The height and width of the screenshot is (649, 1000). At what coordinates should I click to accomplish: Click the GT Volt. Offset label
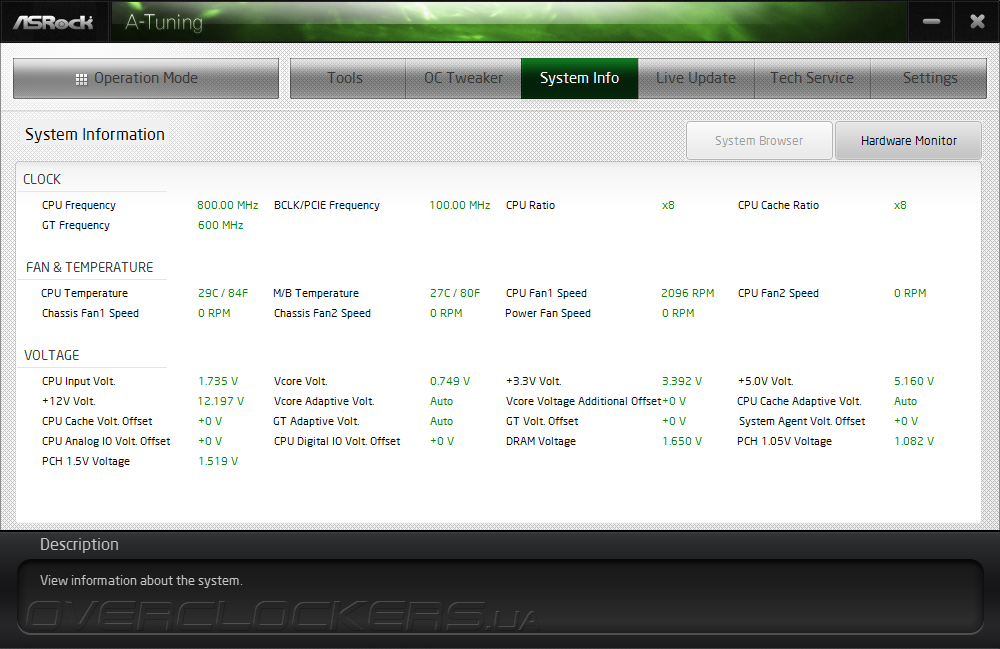point(542,421)
